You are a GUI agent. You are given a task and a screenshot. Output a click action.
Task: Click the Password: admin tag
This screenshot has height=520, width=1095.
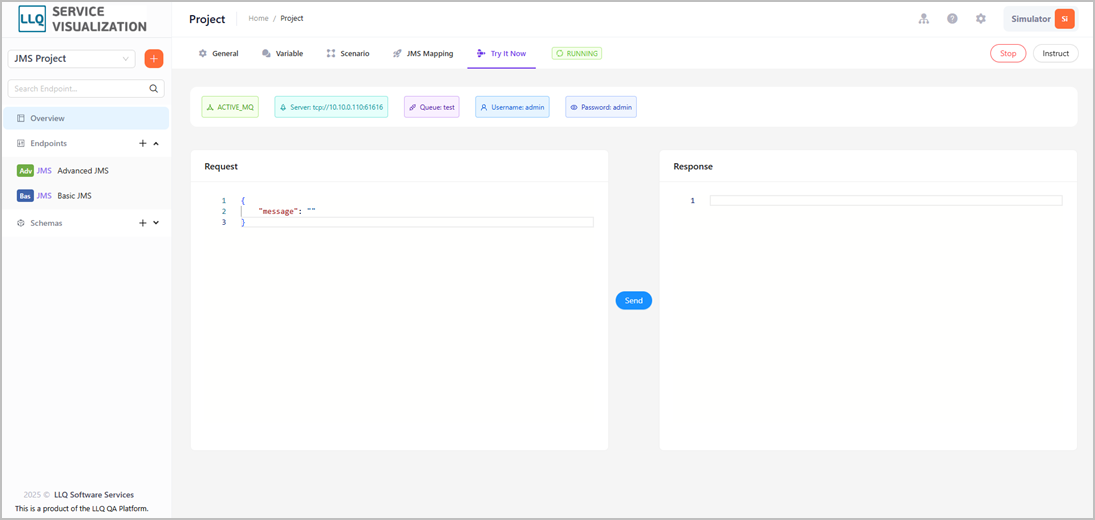(x=601, y=107)
